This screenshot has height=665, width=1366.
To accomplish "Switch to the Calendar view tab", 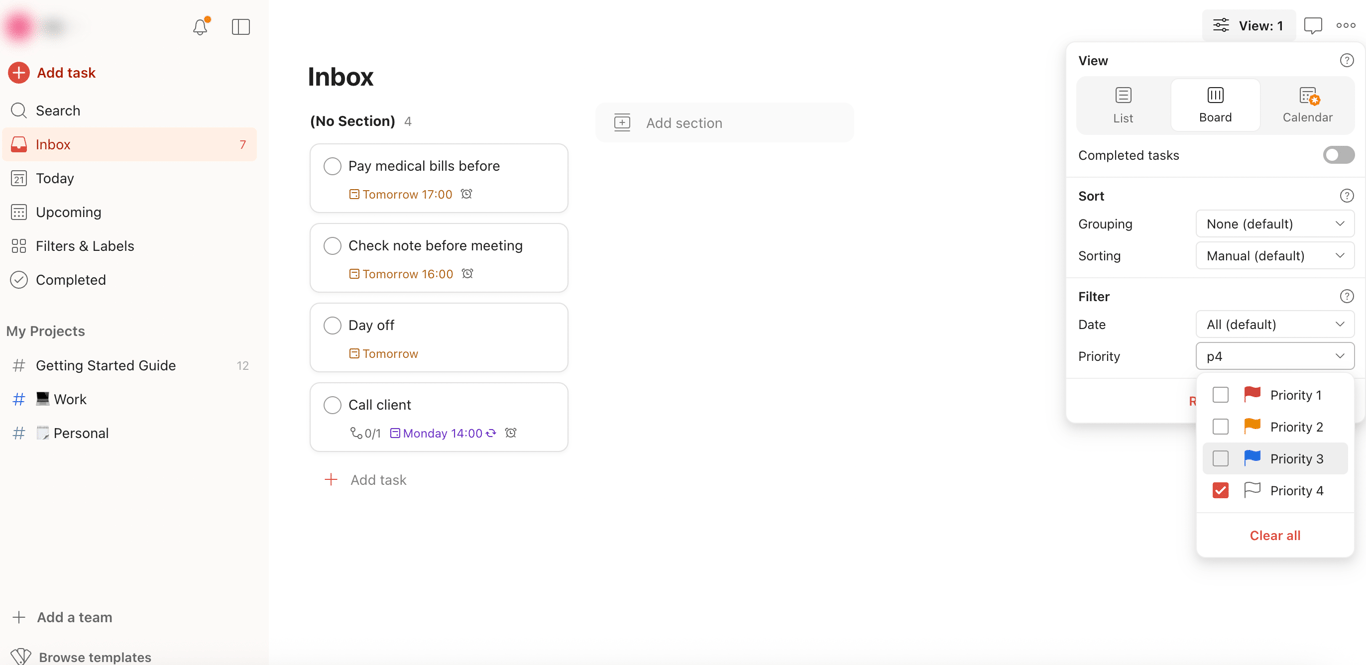I will pyautogui.click(x=1307, y=105).
